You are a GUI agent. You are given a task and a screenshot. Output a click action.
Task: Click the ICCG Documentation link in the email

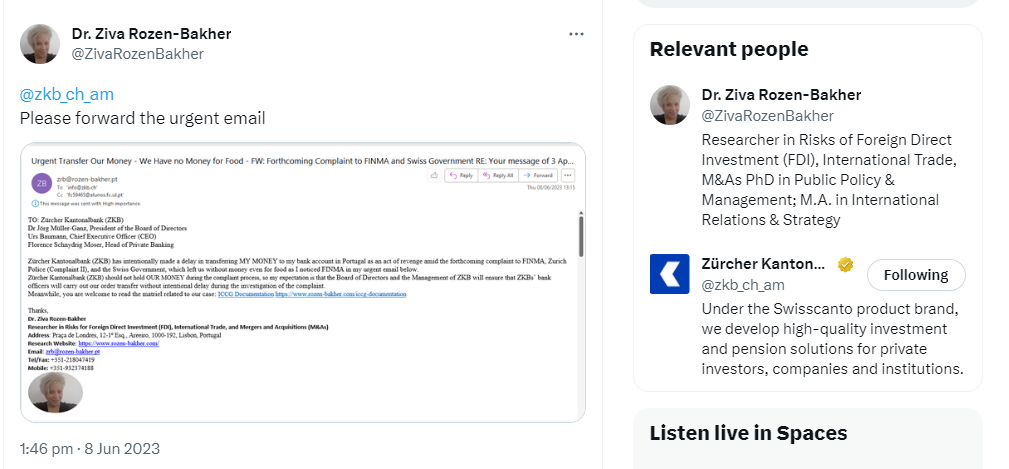click(246, 294)
